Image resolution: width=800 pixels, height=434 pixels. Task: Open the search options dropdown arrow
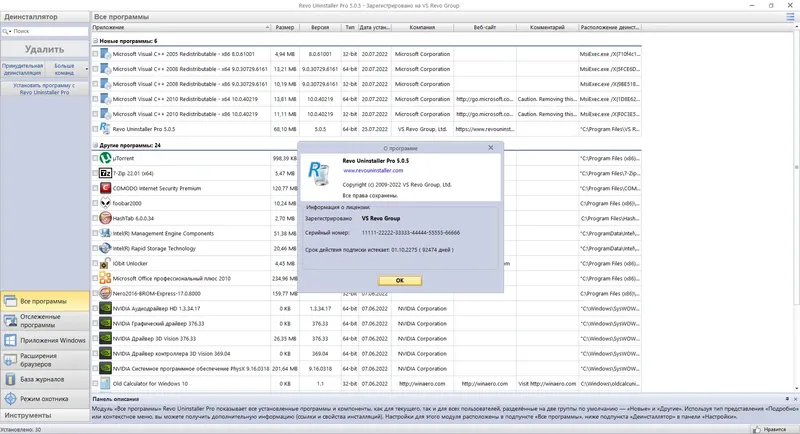click(x=10, y=32)
